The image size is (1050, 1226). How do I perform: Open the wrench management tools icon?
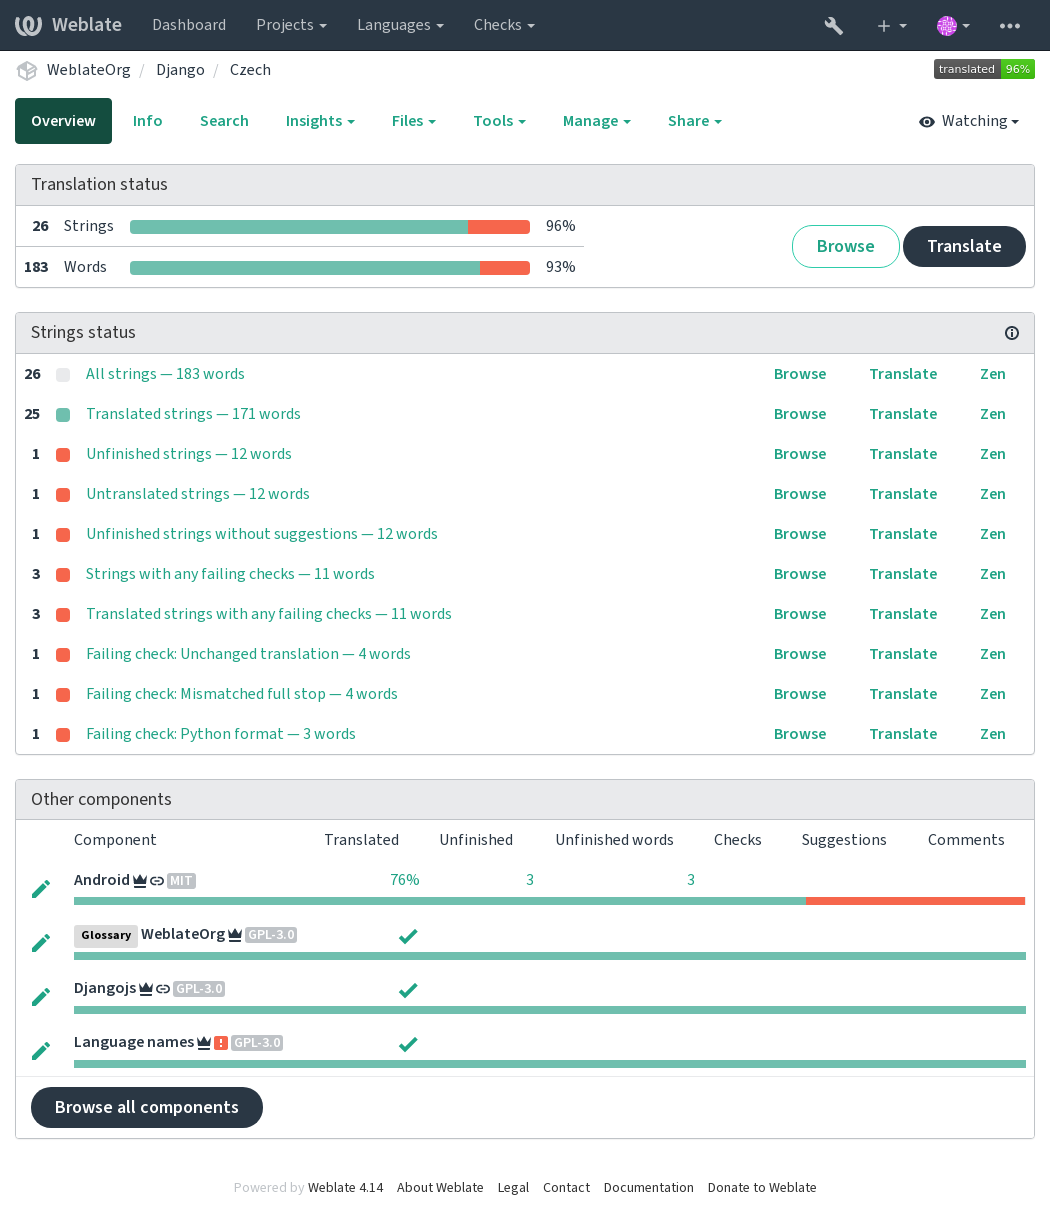click(x=834, y=25)
